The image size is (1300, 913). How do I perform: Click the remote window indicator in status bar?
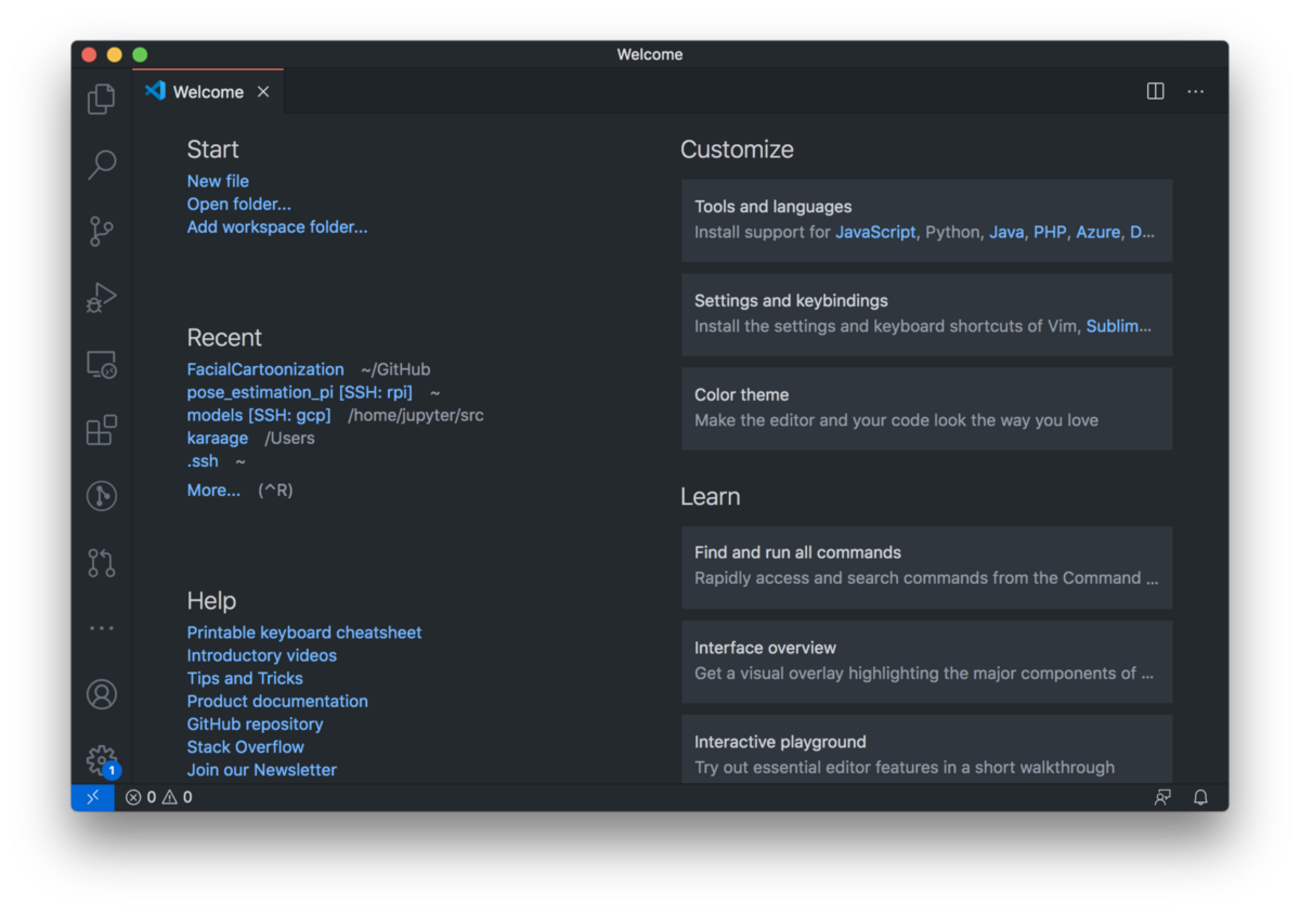(92, 797)
